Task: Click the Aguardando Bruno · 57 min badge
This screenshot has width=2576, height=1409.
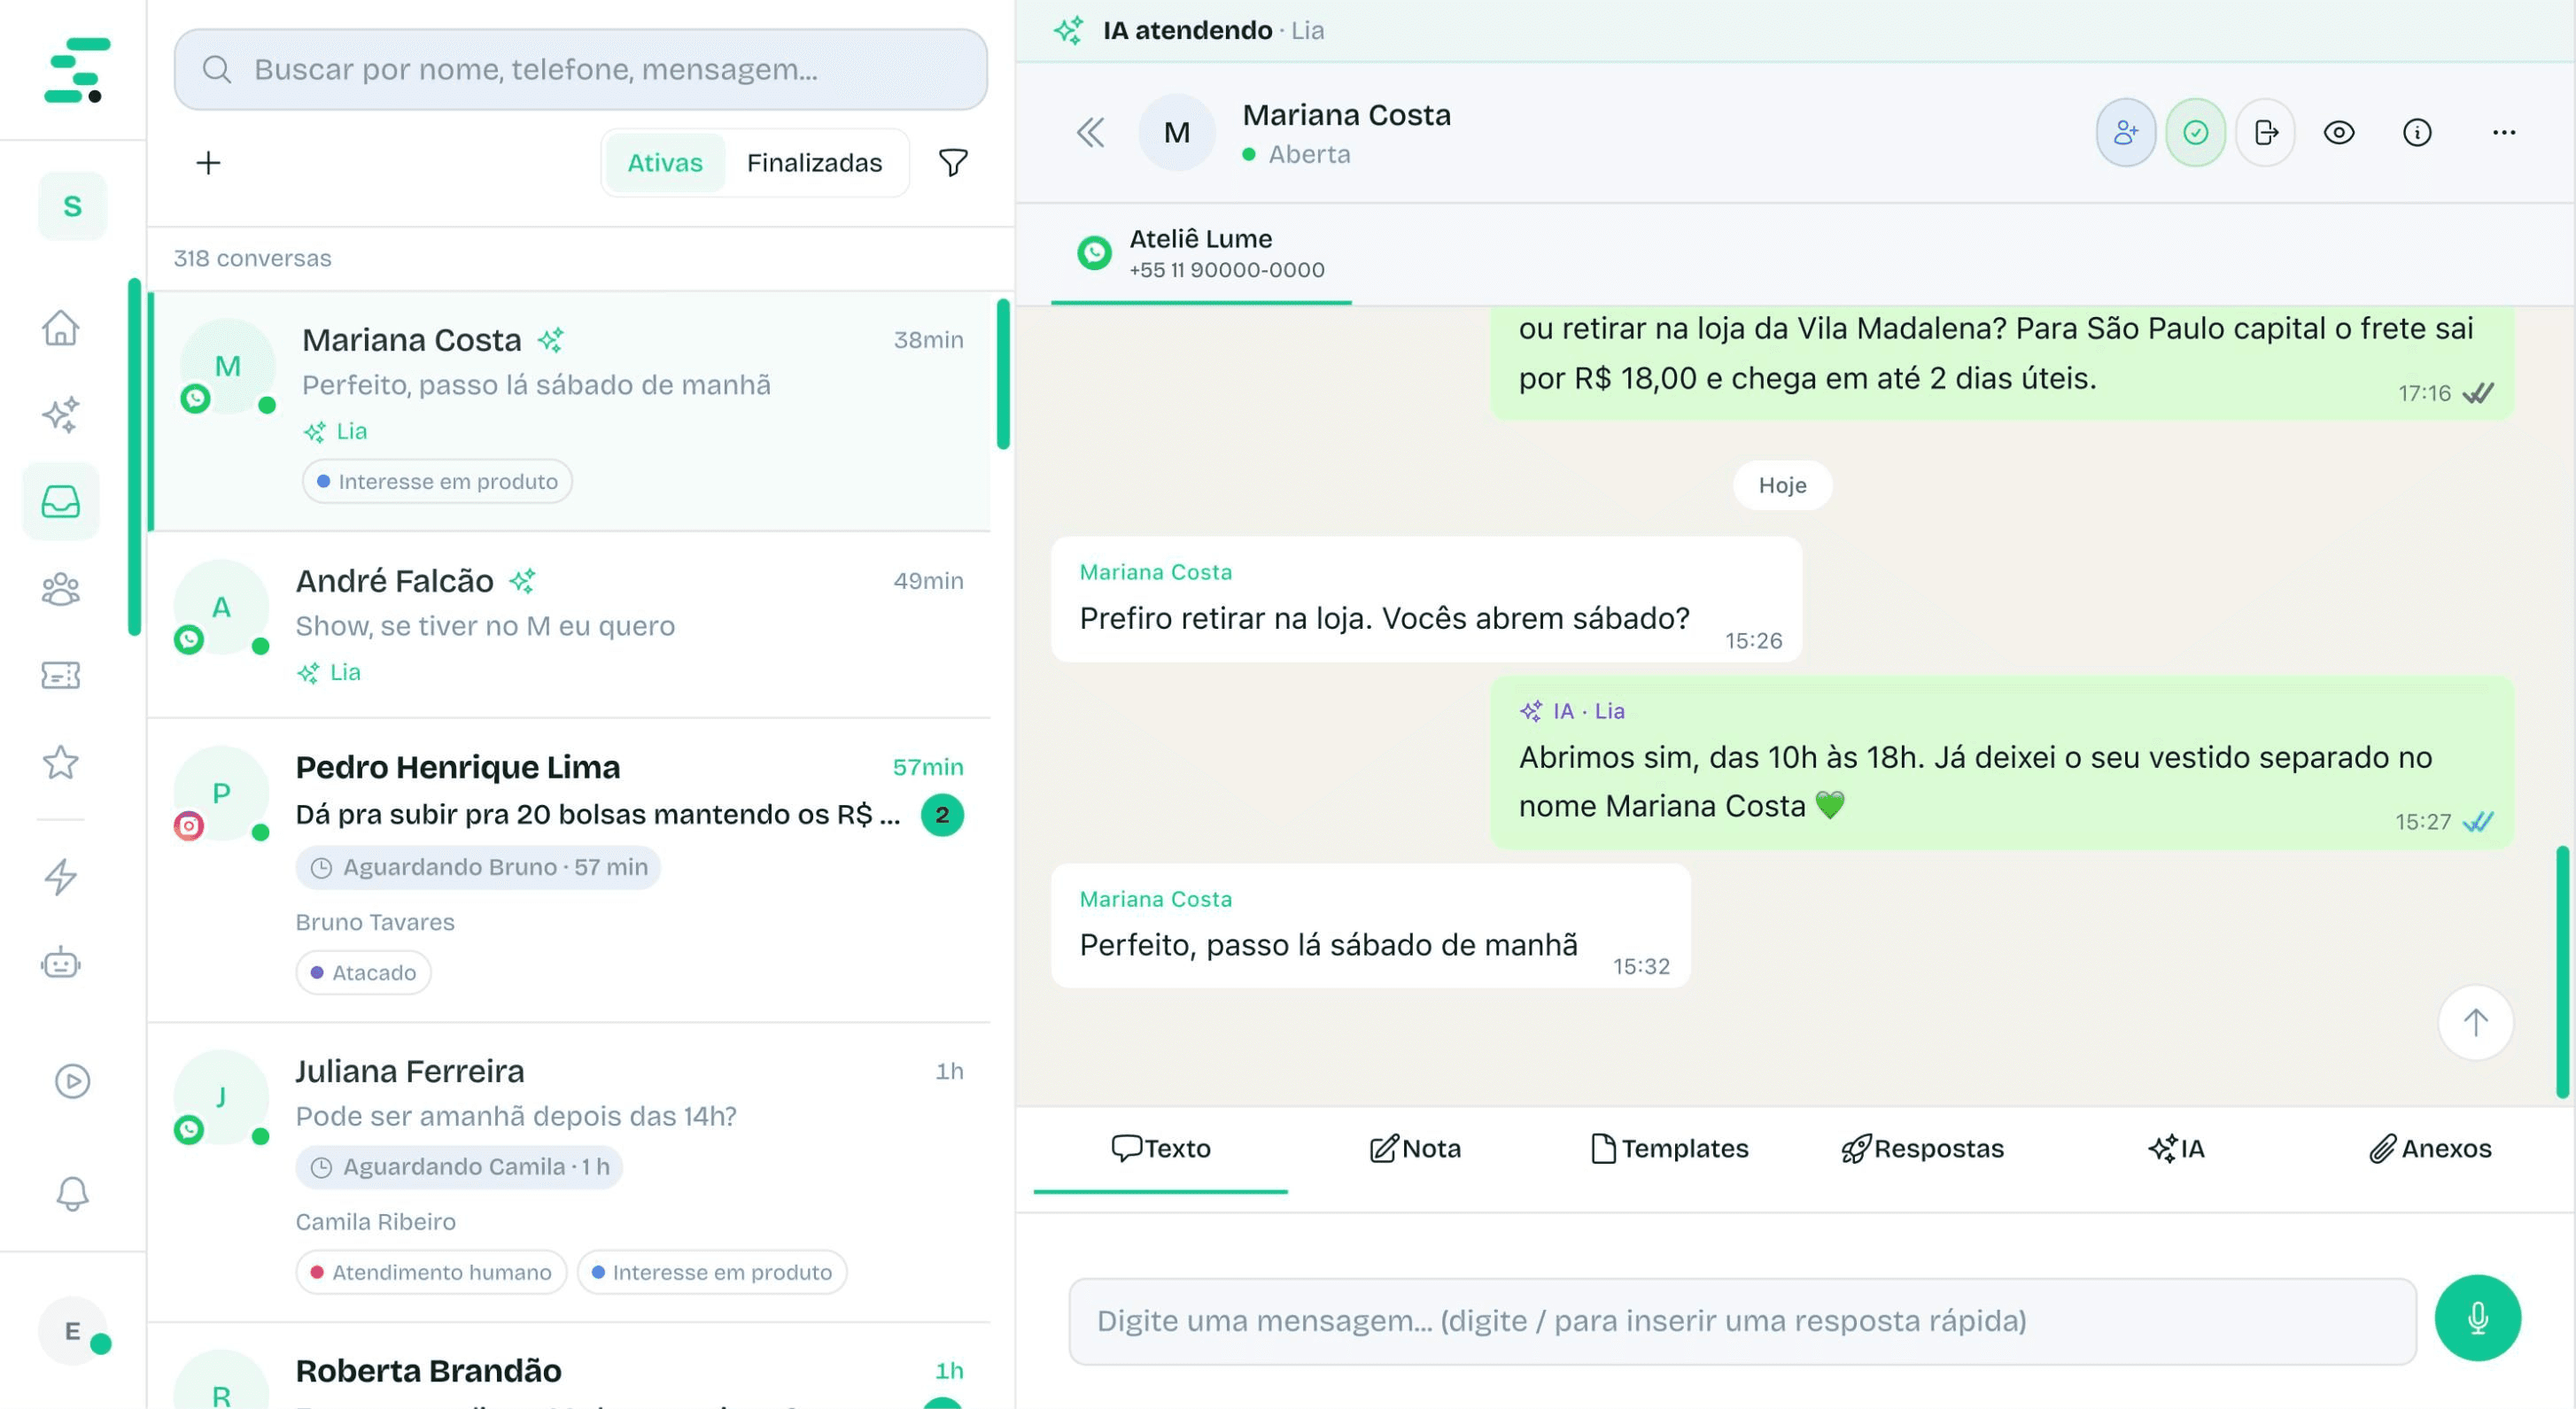Action: [478, 867]
